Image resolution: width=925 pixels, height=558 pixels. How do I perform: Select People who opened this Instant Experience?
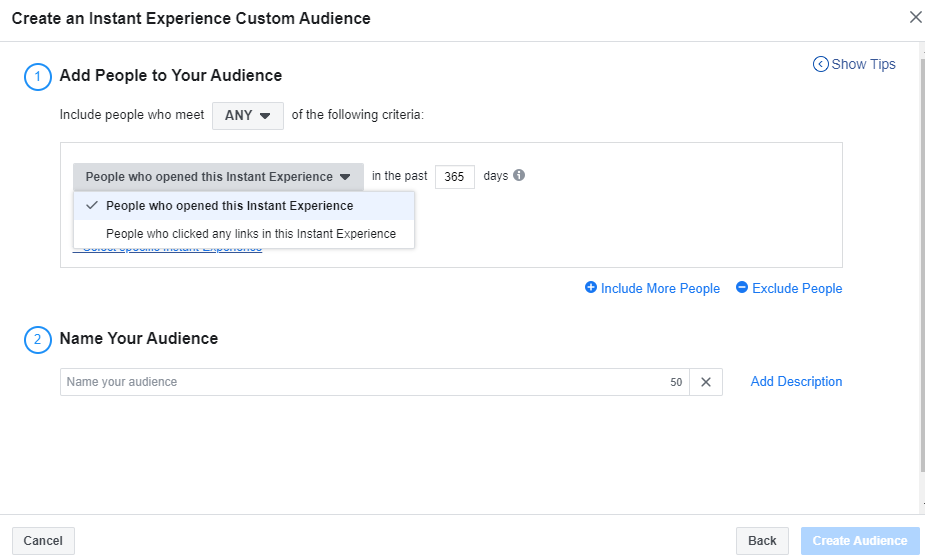[x=229, y=206]
